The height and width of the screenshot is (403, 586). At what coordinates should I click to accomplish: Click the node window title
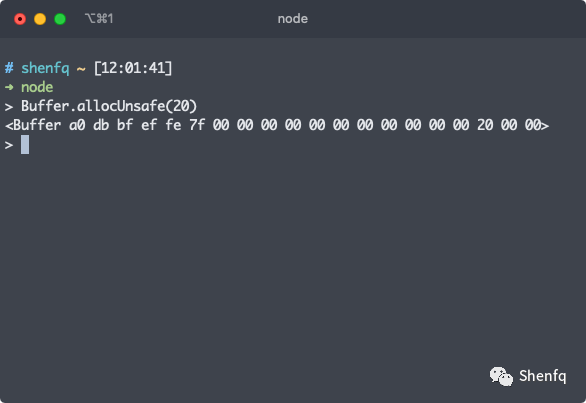[293, 19]
